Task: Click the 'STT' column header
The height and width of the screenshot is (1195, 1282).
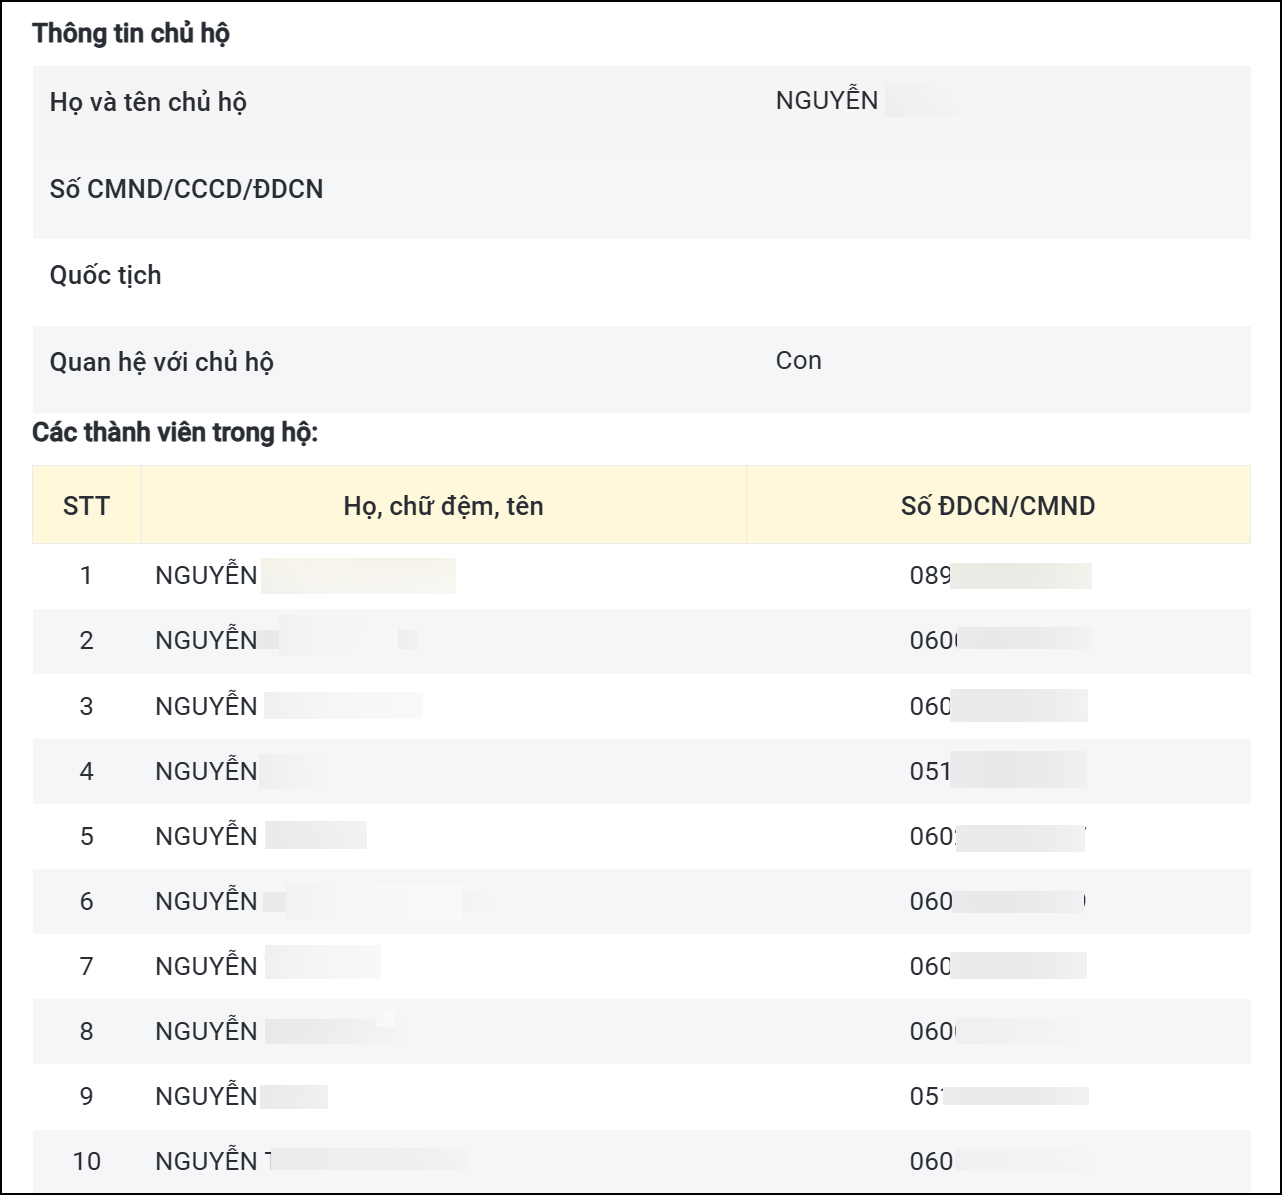Action: (x=86, y=506)
